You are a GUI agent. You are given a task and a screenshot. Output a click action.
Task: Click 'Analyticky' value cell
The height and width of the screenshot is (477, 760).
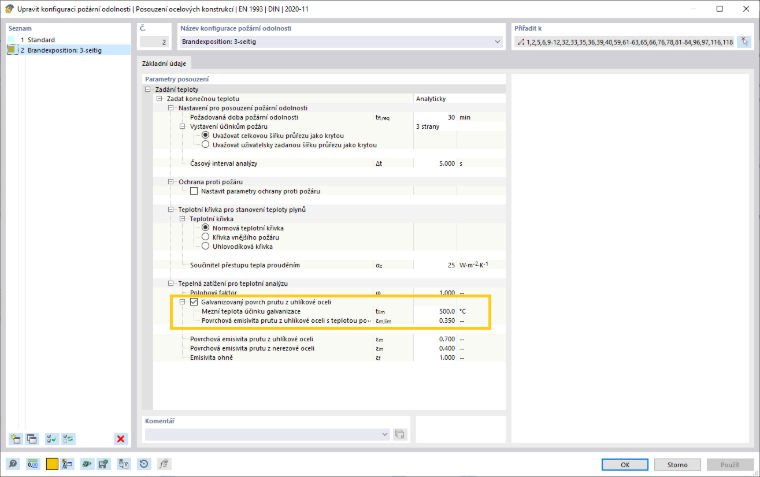pyautogui.click(x=459, y=98)
